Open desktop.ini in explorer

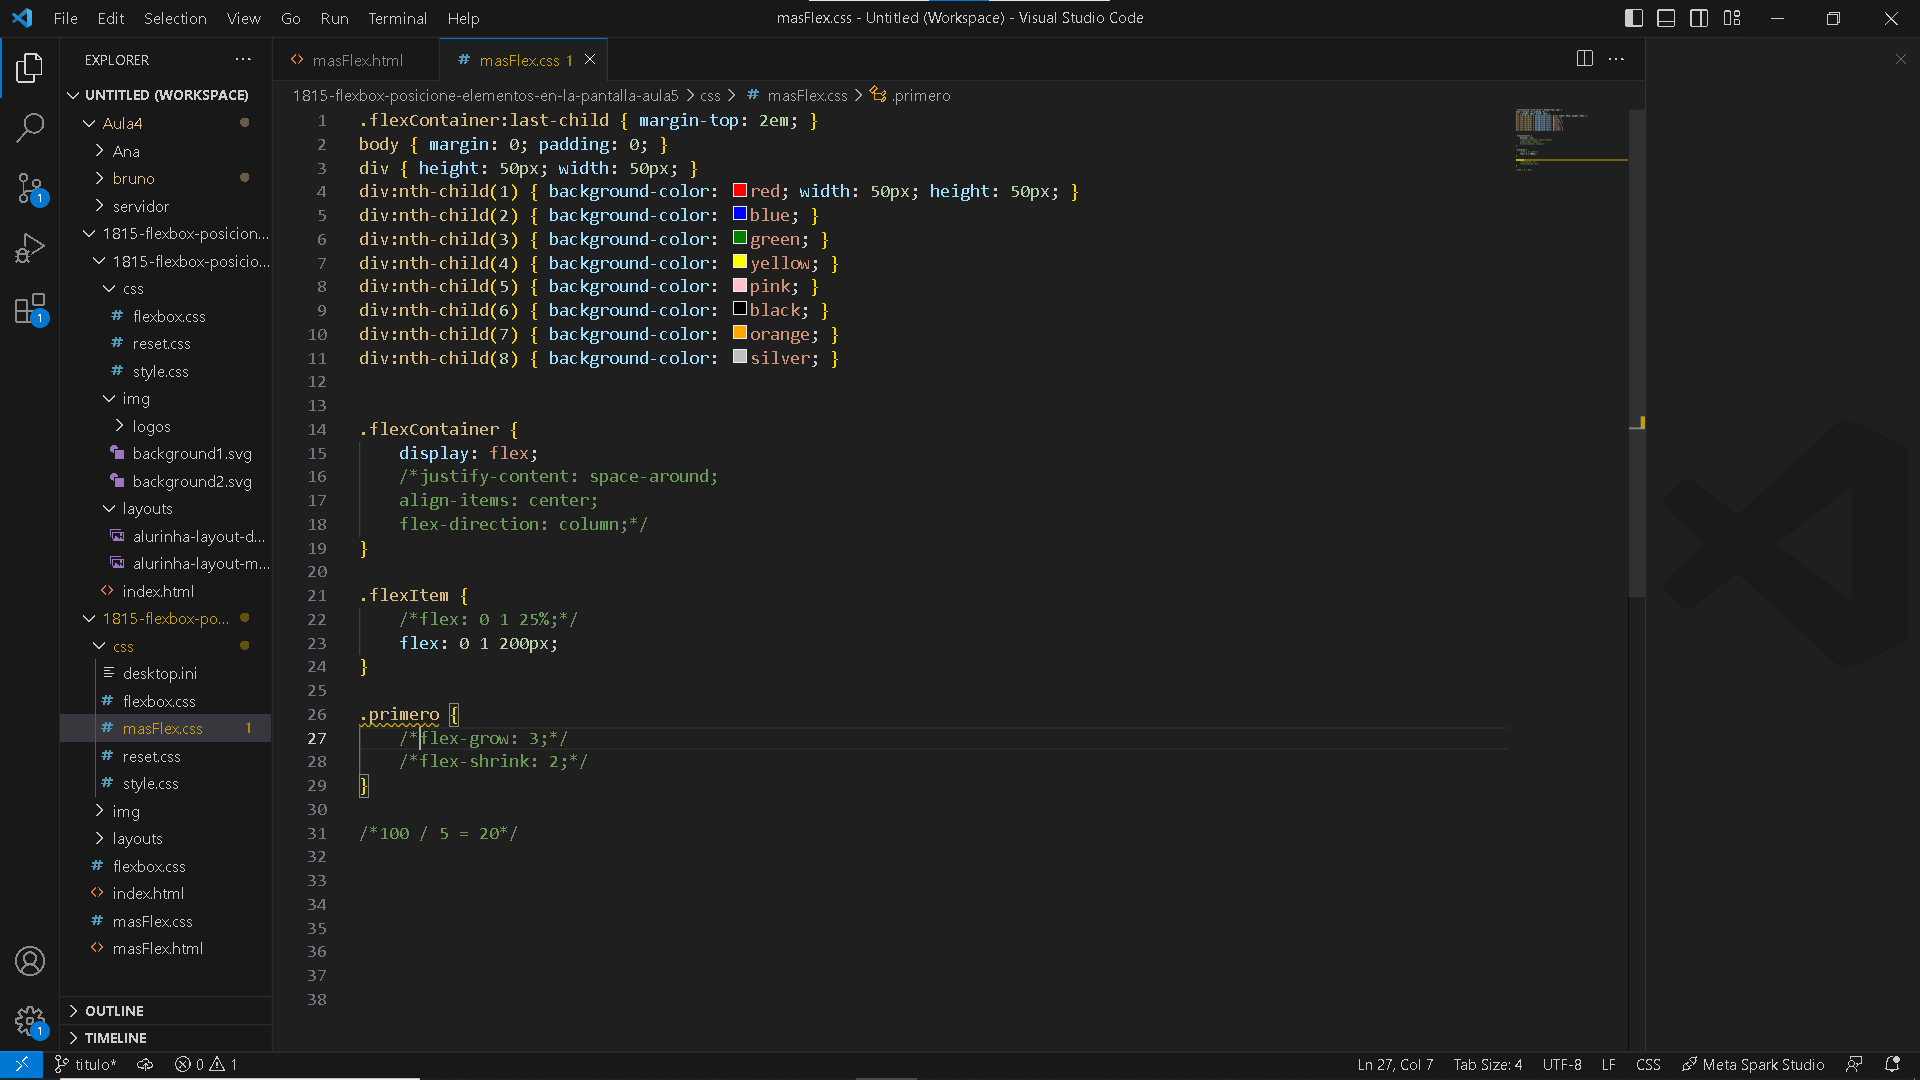165,673
